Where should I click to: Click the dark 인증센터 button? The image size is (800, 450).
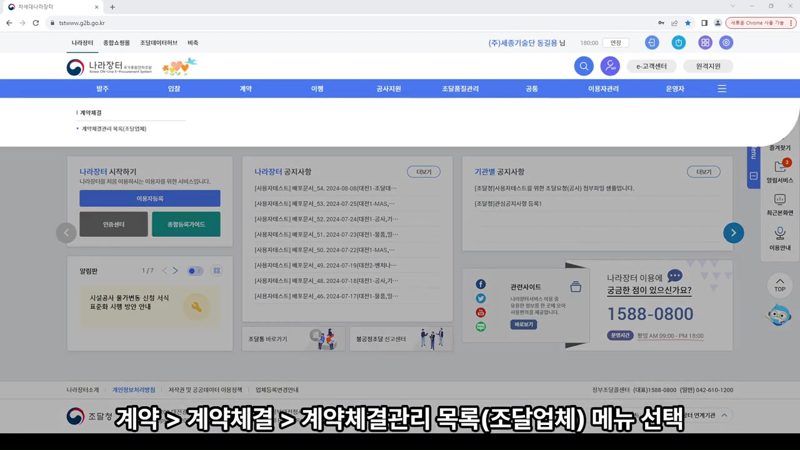pos(113,224)
